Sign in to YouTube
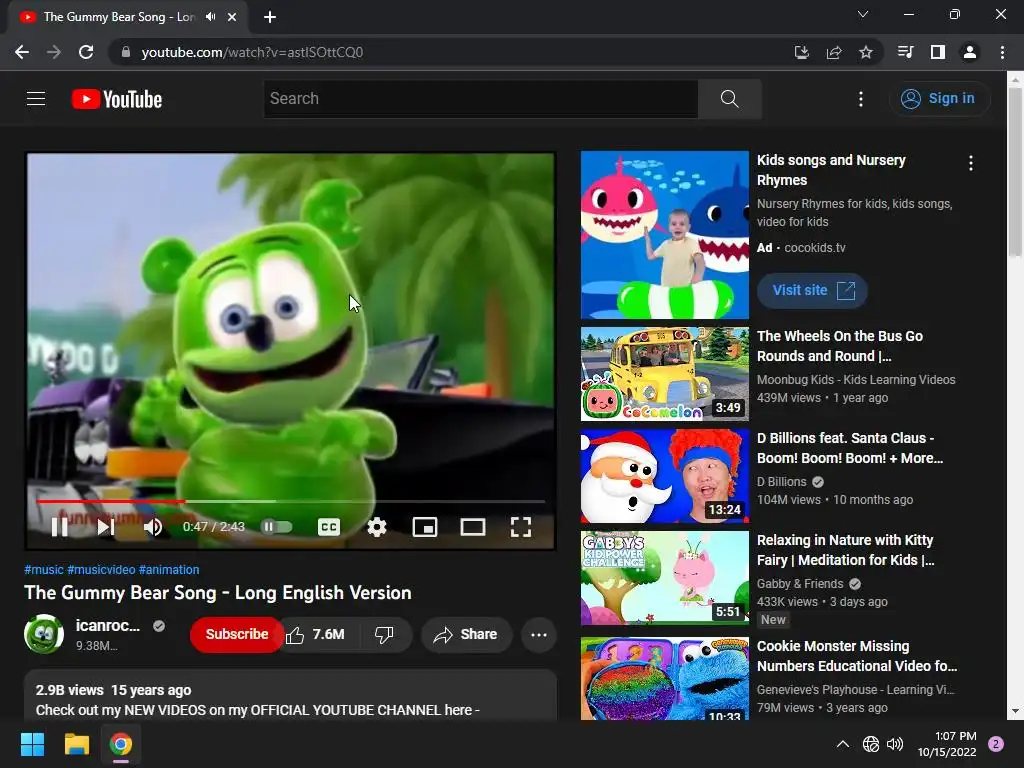Screen dimensions: 1024x768 click(x=939, y=99)
